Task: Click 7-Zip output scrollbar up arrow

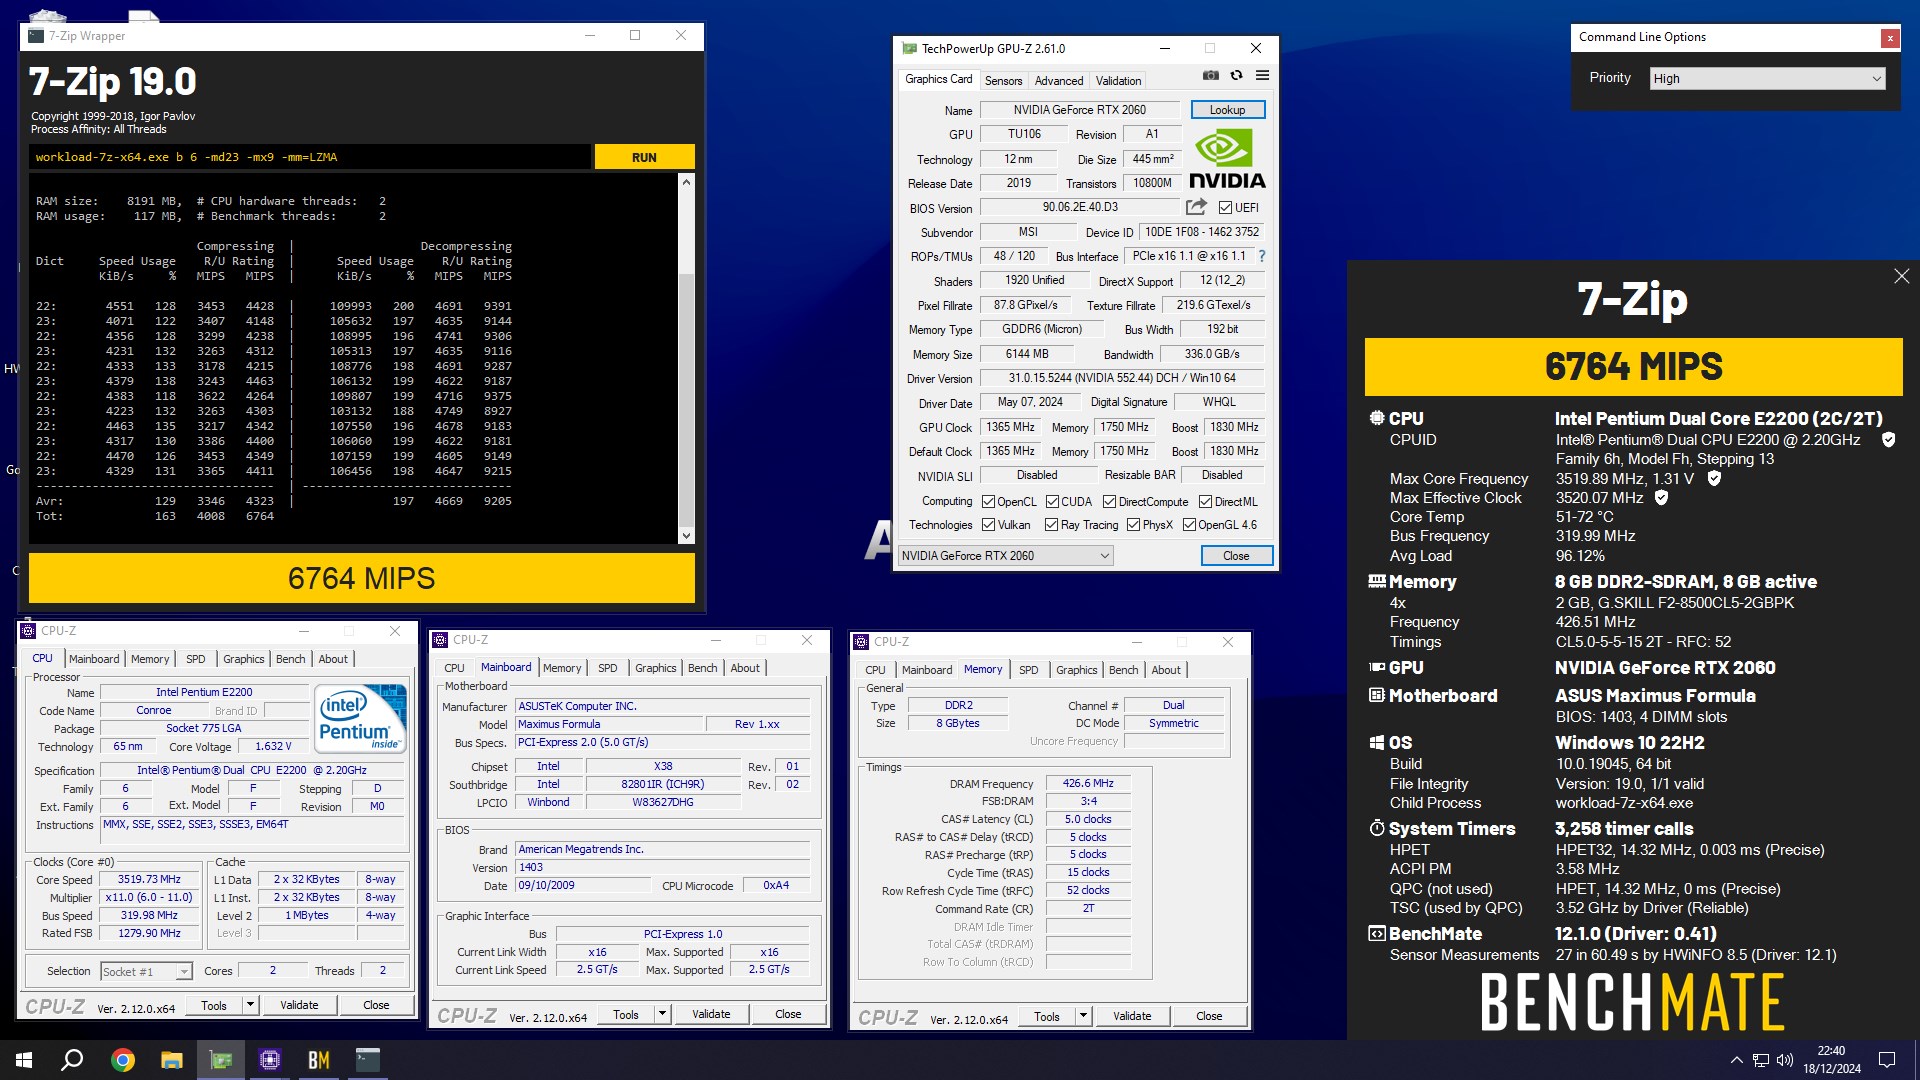Action: point(686,182)
